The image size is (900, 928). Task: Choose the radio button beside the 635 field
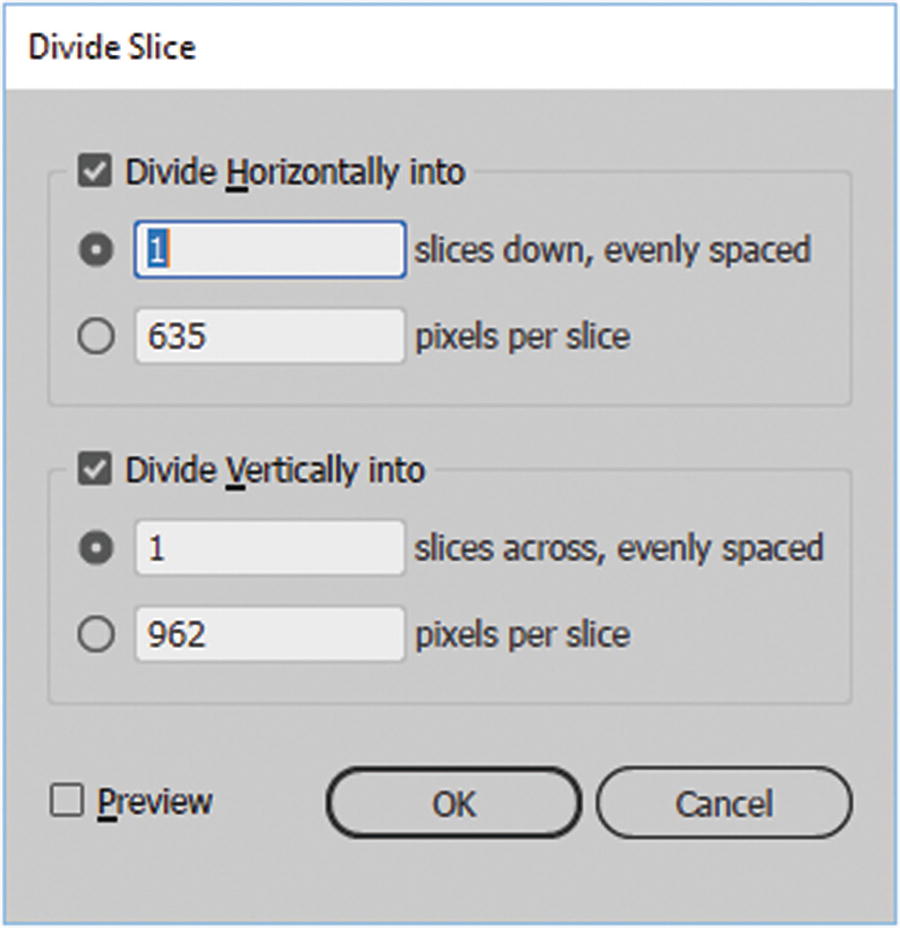[x=96, y=336]
